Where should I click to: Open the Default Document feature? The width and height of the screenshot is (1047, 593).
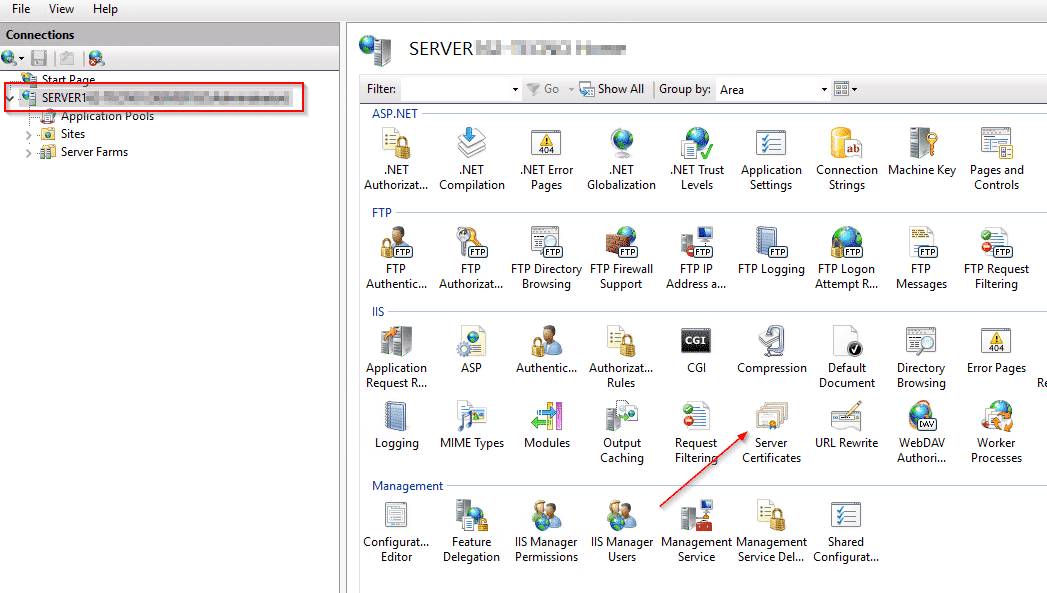(x=847, y=357)
